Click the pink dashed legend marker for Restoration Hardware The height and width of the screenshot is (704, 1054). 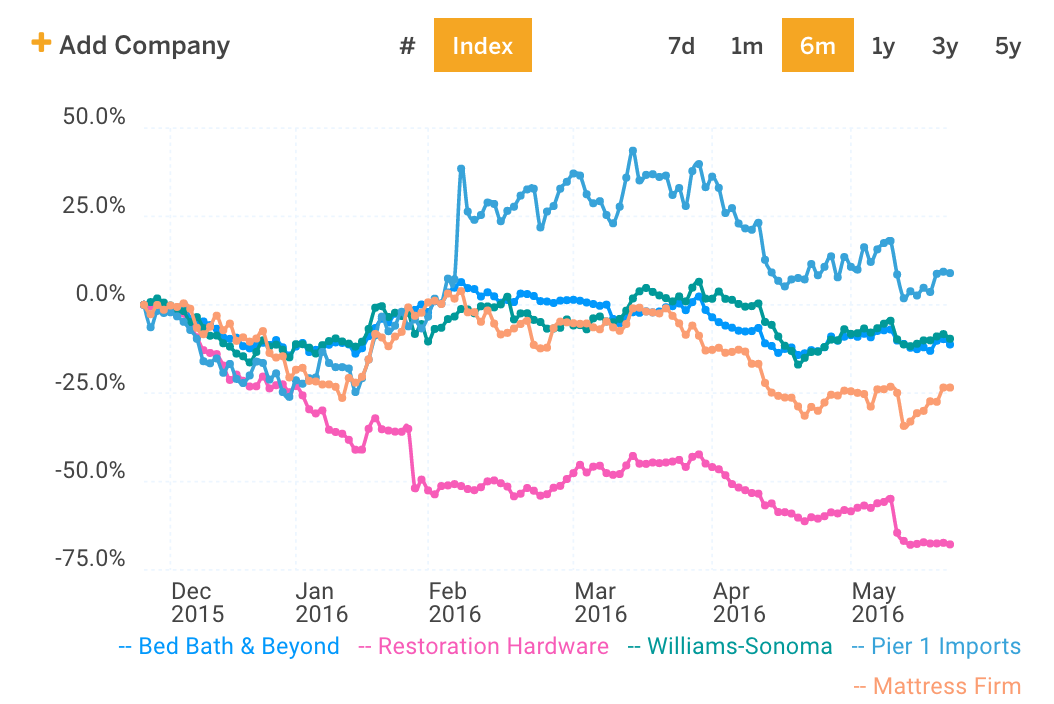(x=363, y=646)
